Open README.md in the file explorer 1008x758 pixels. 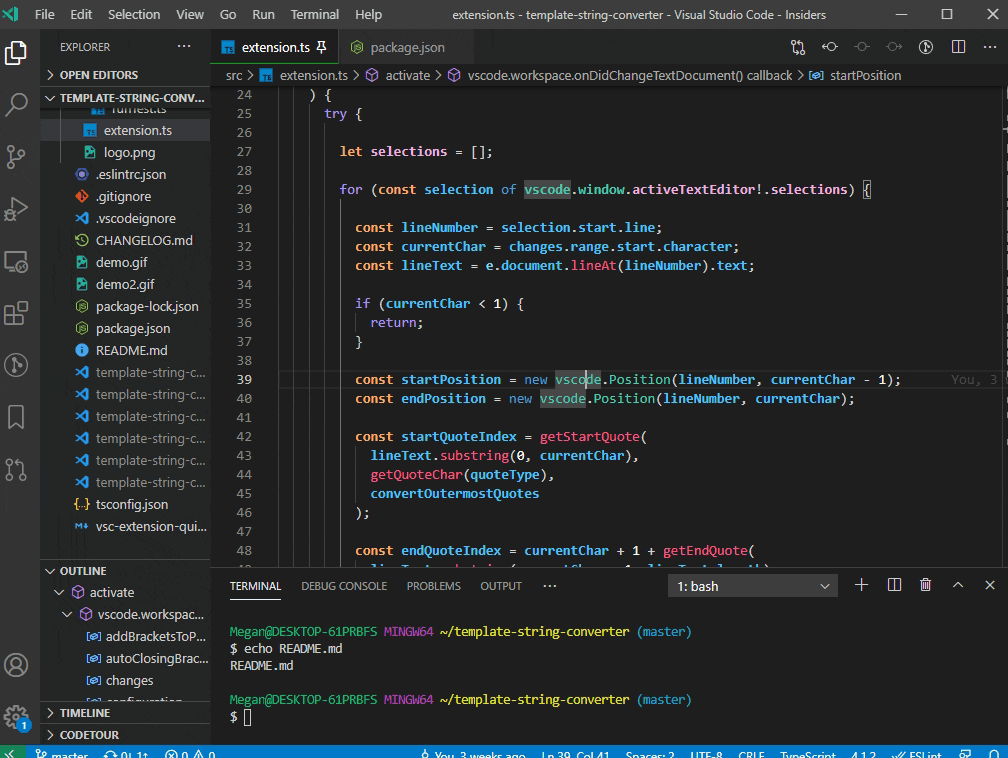(x=131, y=350)
